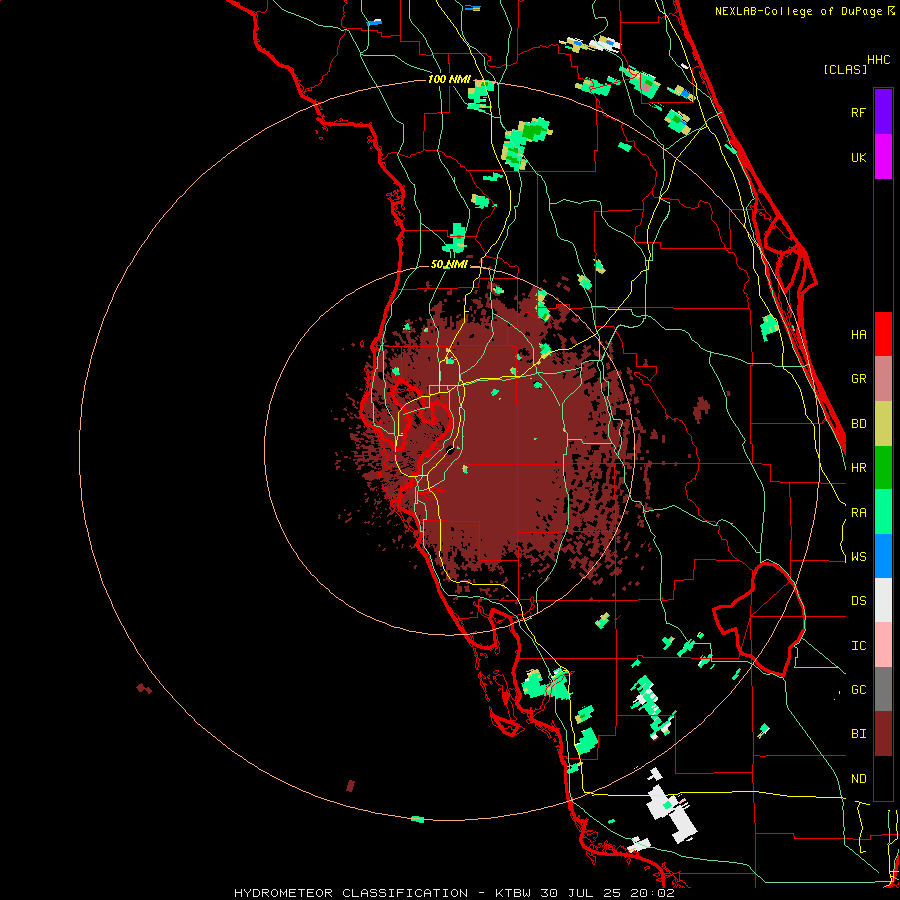This screenshot has height=900, width=900.
Task: Click the 100 NMI range ring label
Action: point(449,79)
